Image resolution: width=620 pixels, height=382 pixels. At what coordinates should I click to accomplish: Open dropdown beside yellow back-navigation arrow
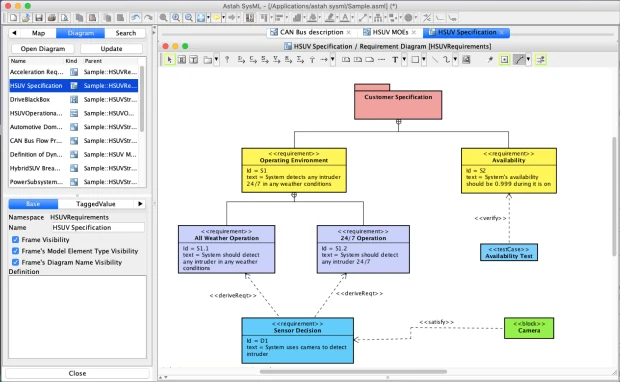point(223,18)
